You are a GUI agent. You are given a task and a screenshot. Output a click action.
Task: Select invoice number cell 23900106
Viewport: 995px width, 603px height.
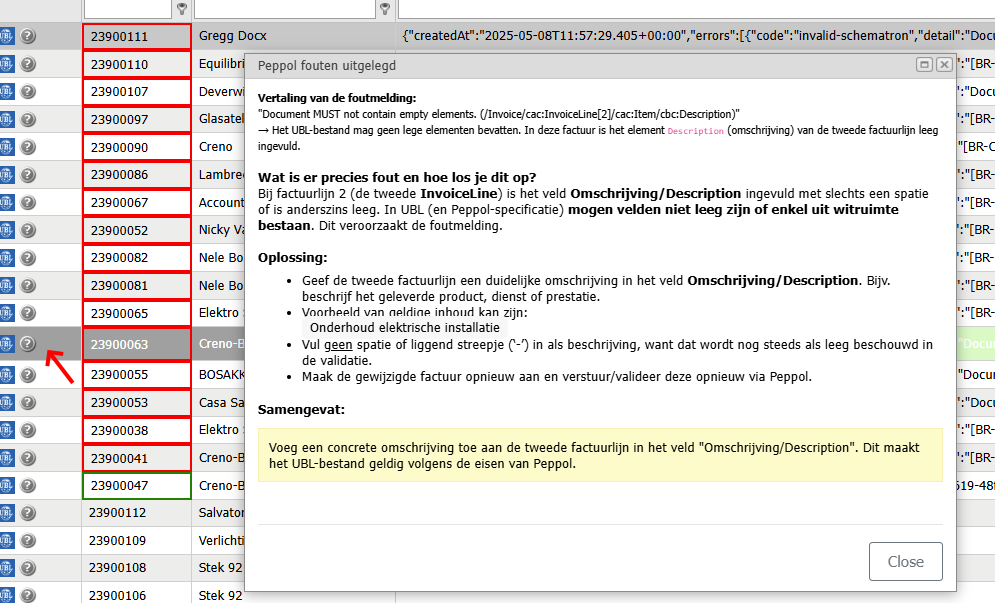pos(136,595)
